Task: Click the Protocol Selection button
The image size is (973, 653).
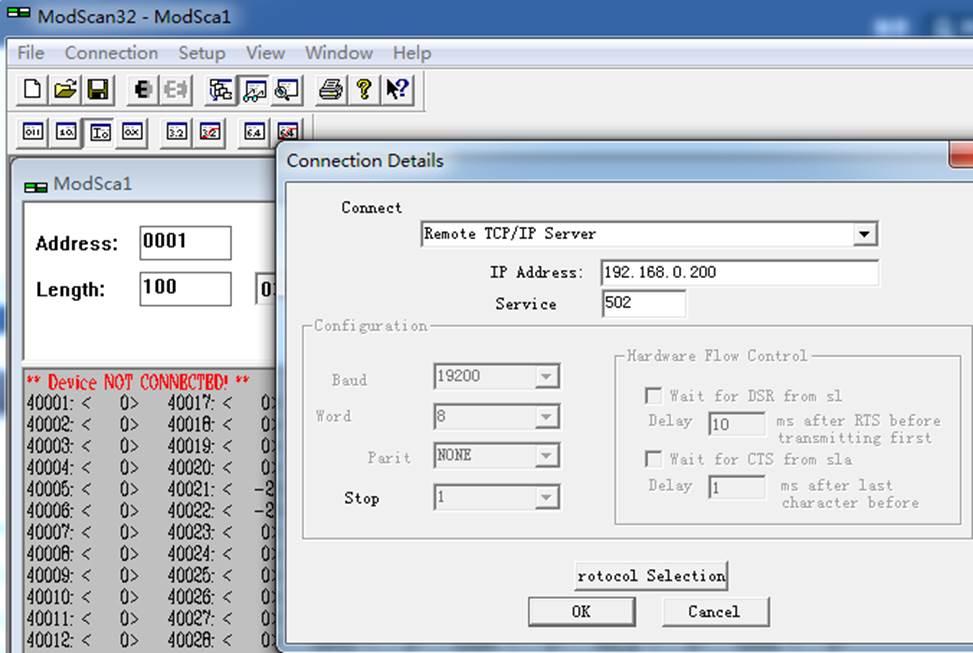Action: click(651, 575)
